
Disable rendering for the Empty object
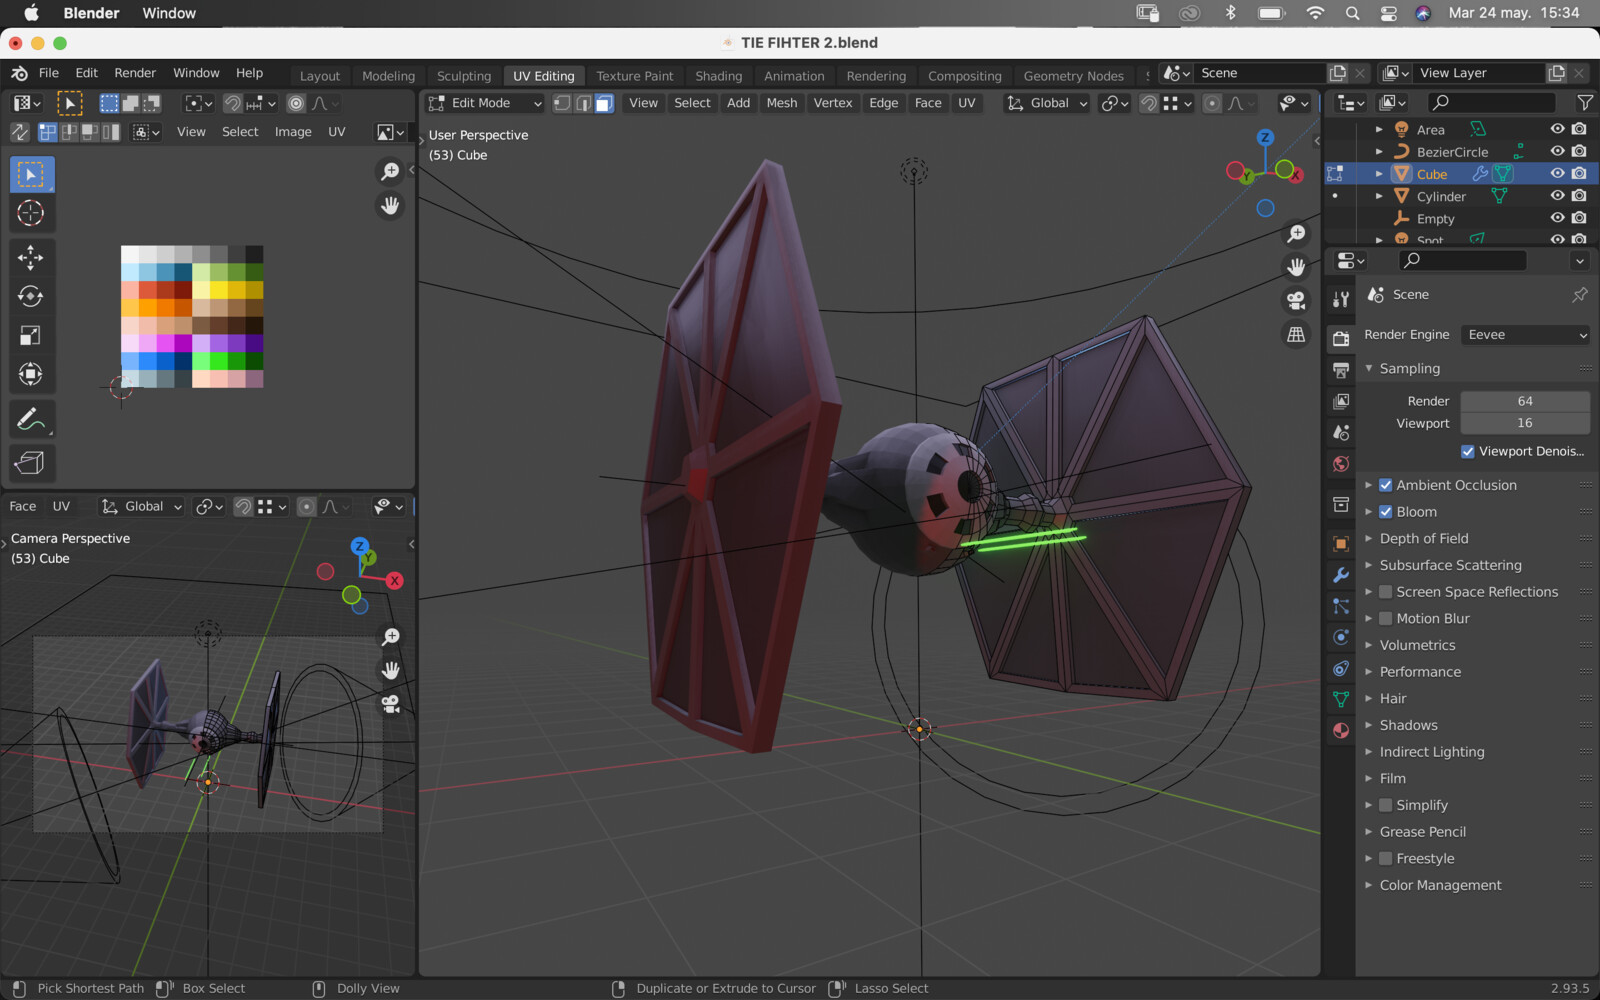pyautogui.click(x=1579, y=218)
